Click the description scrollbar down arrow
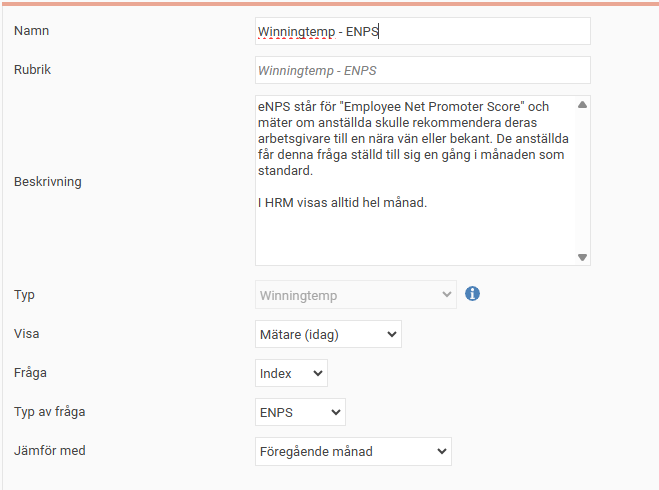 pyautogui.click(x=582, y=257)
